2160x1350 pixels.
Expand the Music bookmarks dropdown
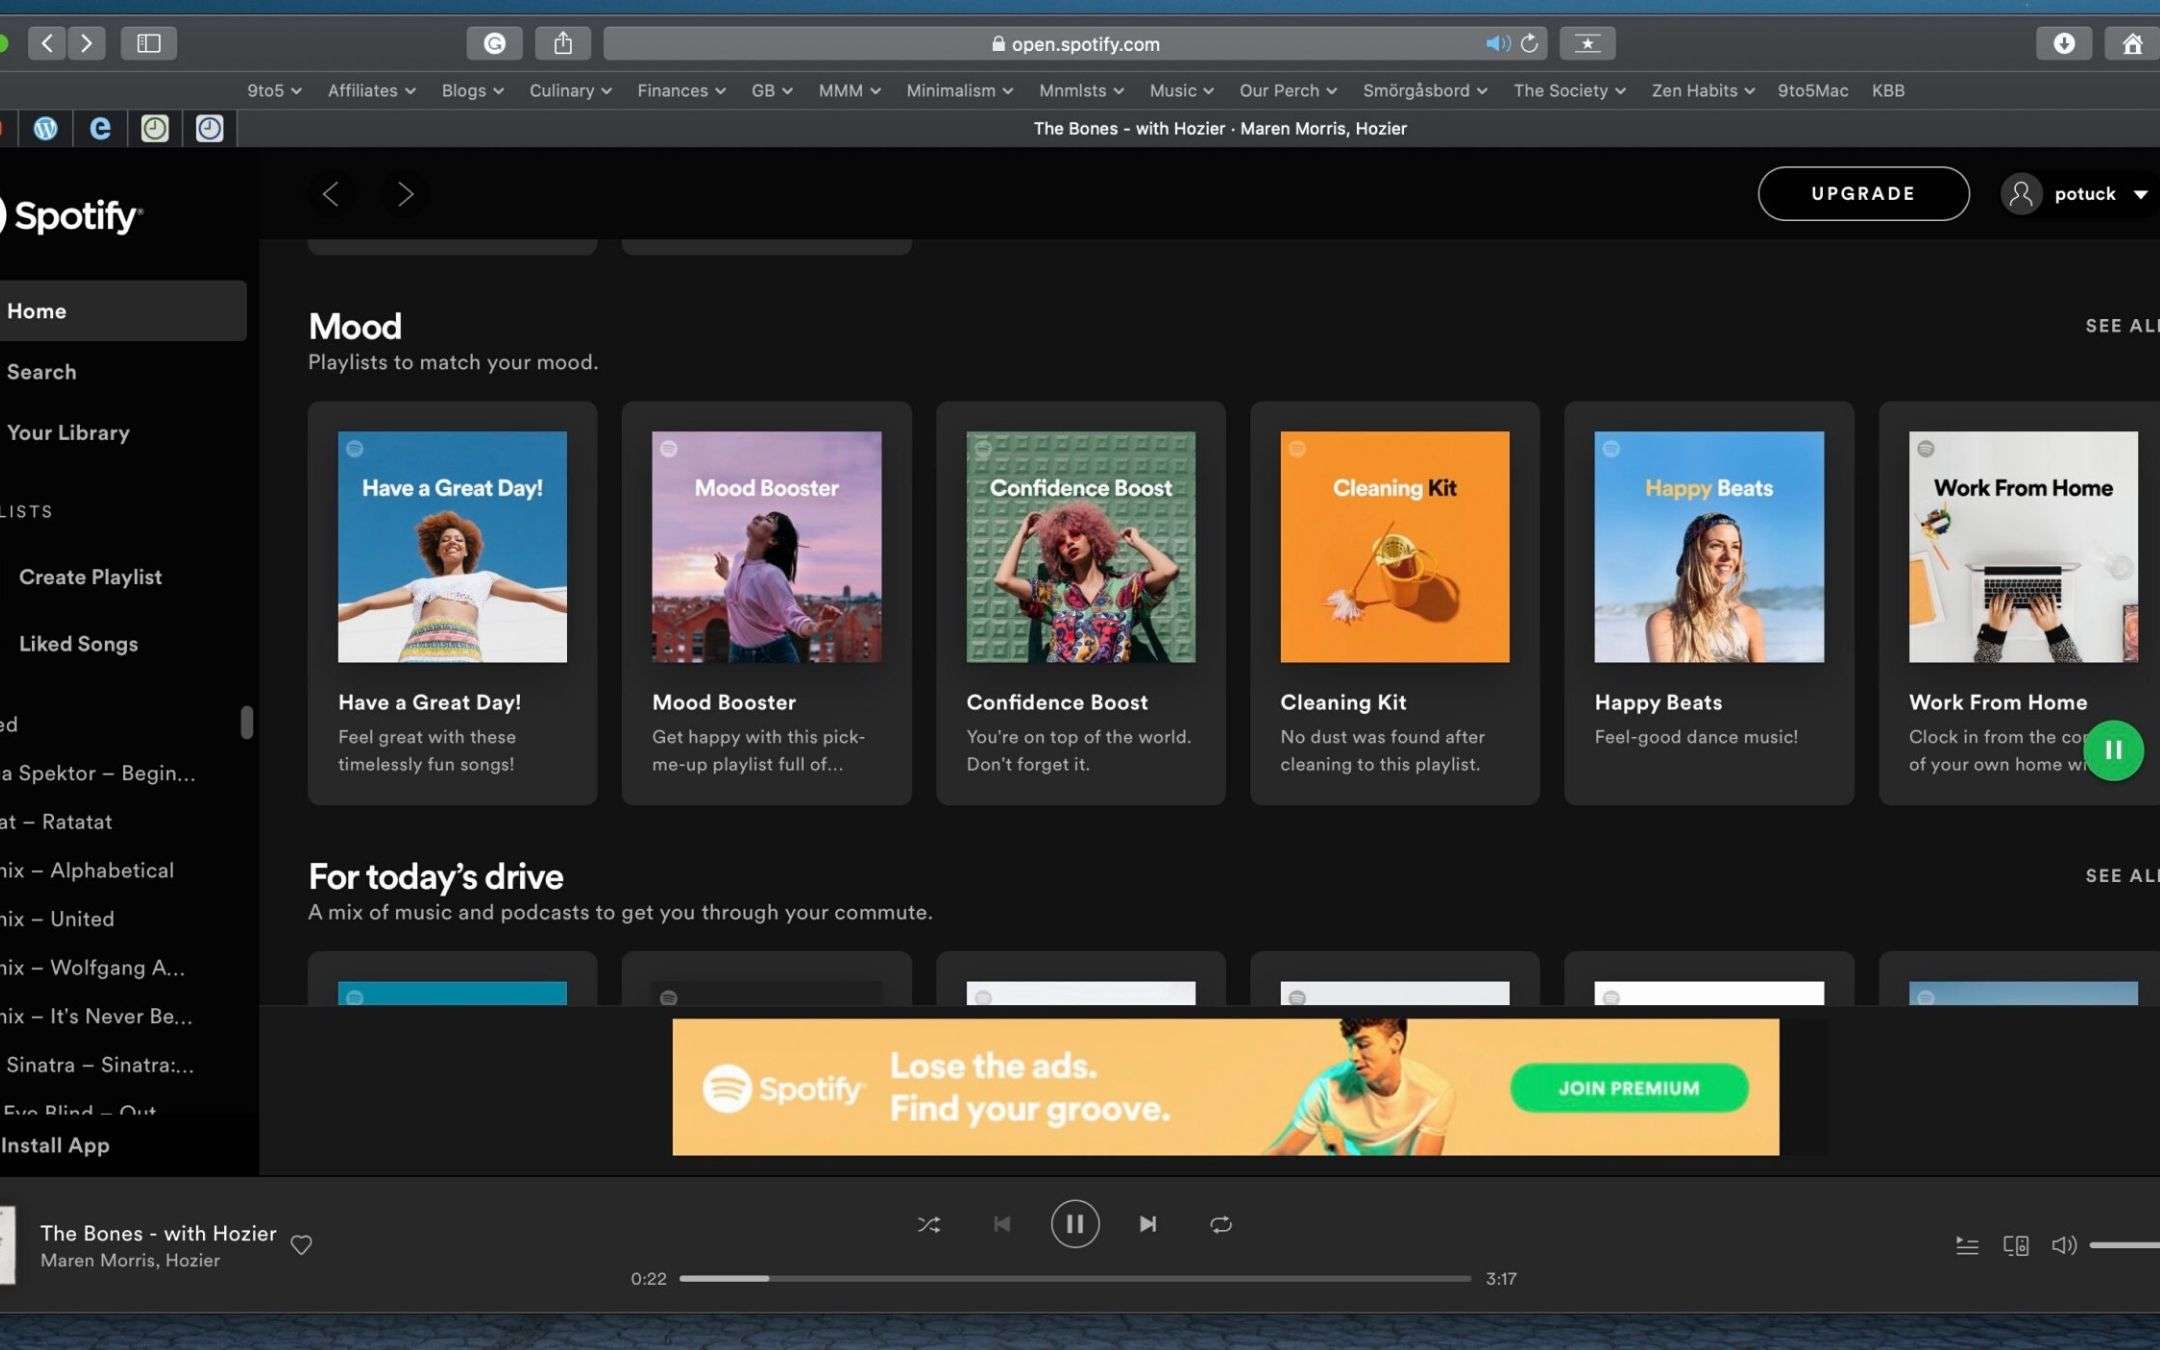(1179, 90)
